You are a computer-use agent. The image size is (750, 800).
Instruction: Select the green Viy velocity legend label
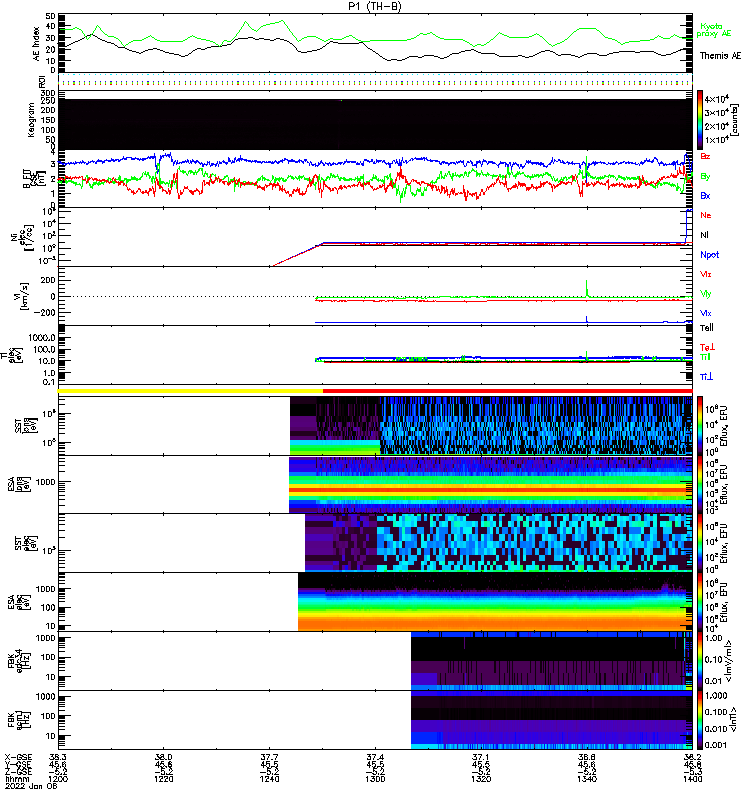706,294
